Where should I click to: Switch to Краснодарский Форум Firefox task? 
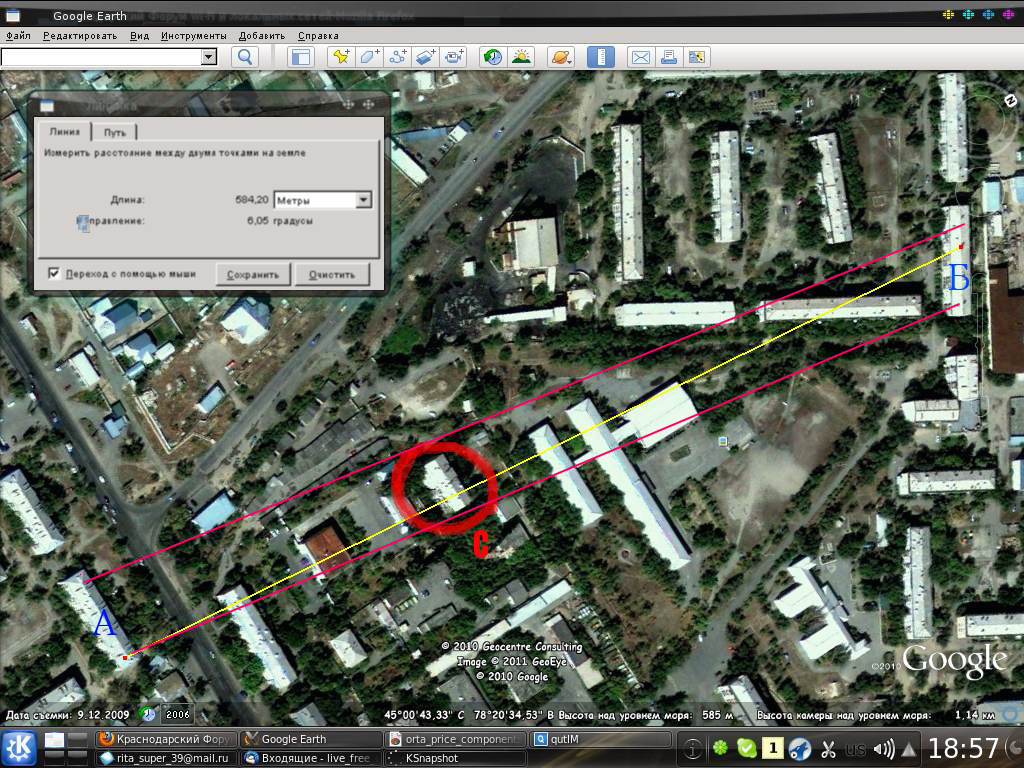(x=166, y=739)
